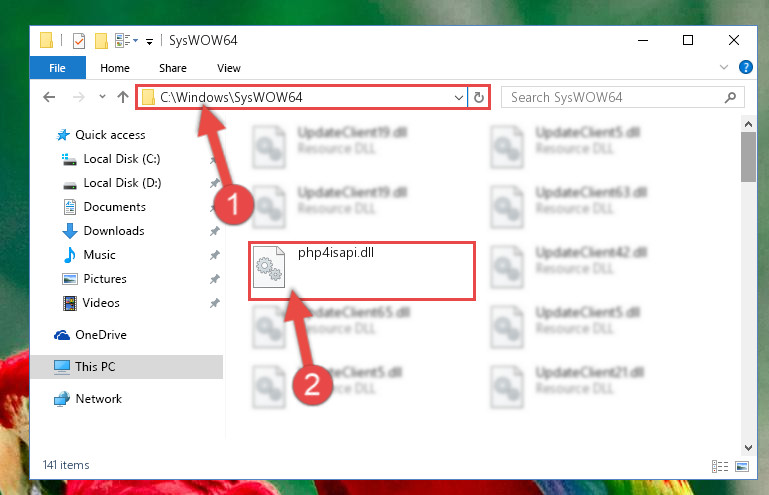Go up one folder level
Viewport: 769px width, 495px height.
(123, 97)
